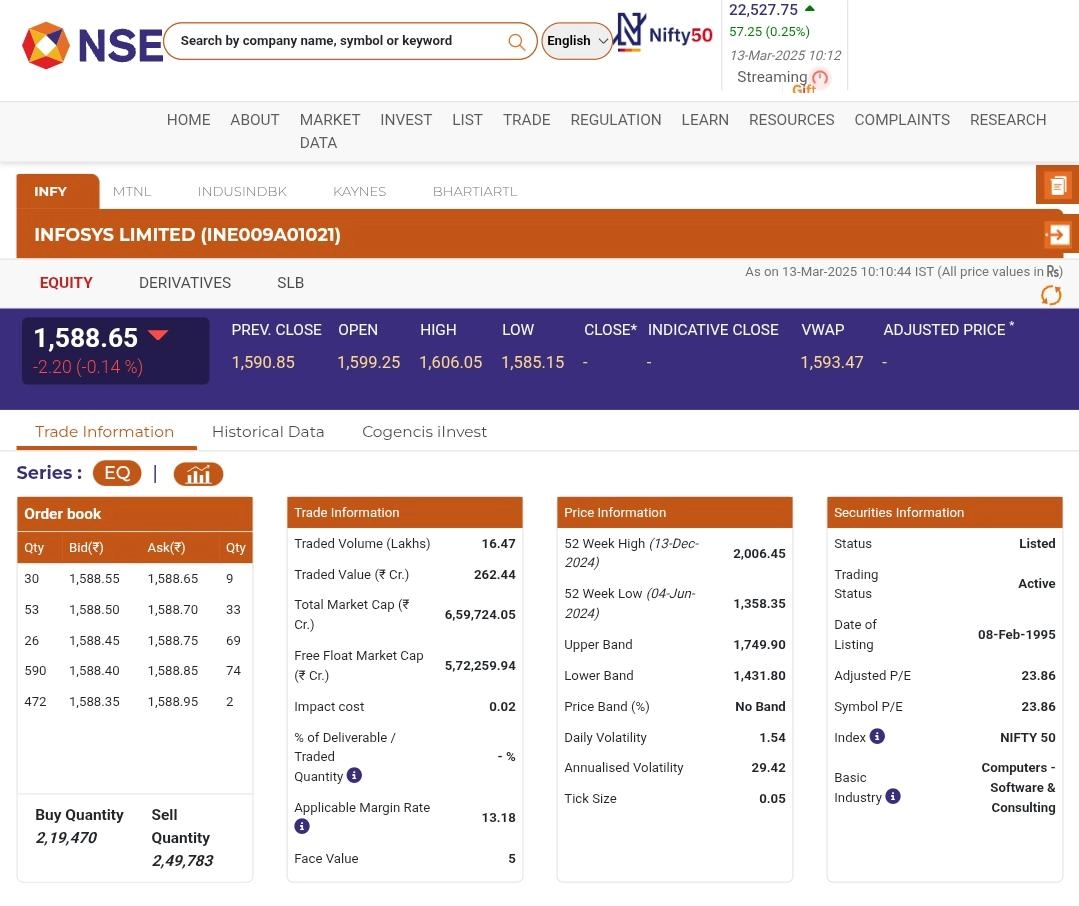The height and width of the screenshot is (906, 1079).
Task: Click the info icon beside Index
Action: click(877, 737)
